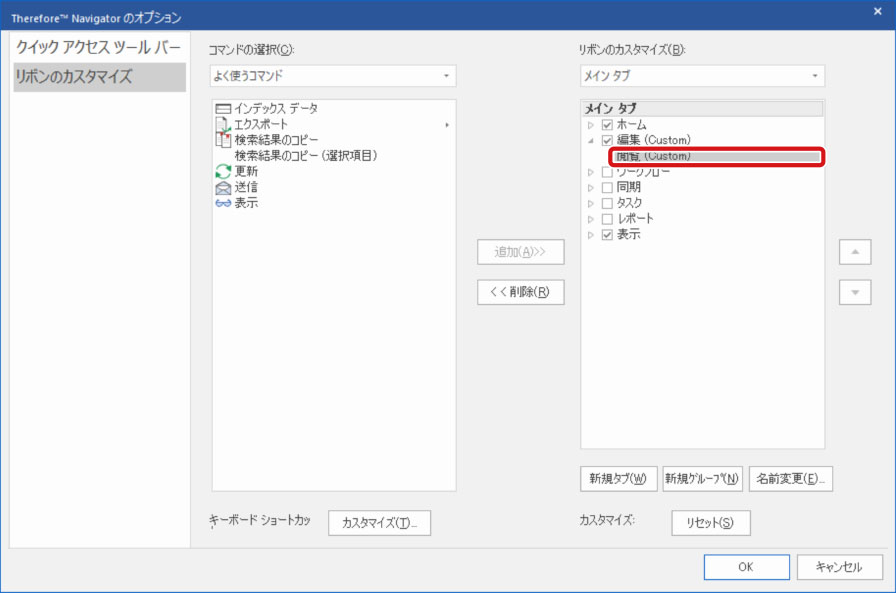Enable the 同期 tab checkbox
896x593 pixels.
point(607,187)
